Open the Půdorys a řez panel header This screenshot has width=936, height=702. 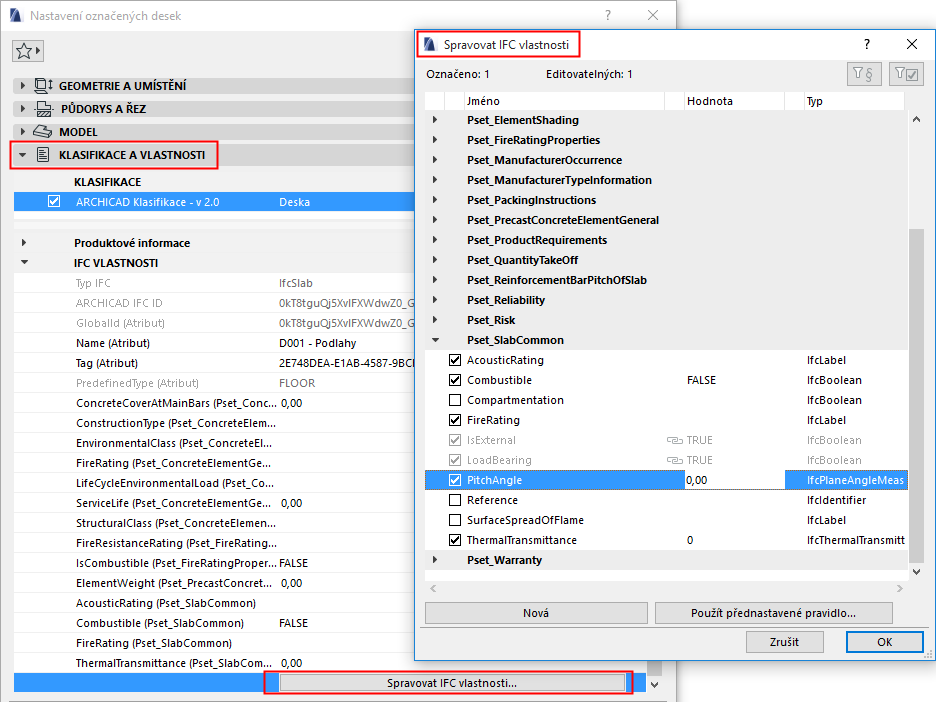coord(213,109)
